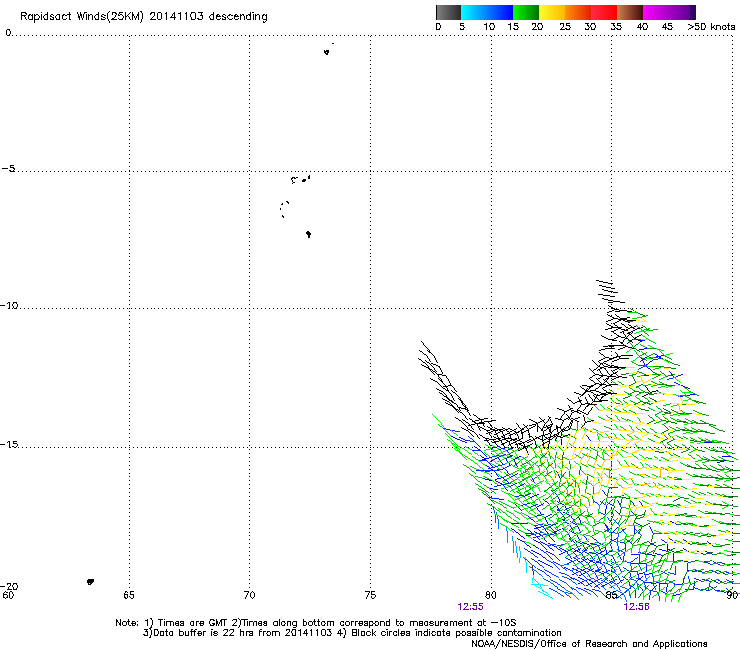
Task: Click the '>50 knots' legend label
Action: click(x=711, y=27)
